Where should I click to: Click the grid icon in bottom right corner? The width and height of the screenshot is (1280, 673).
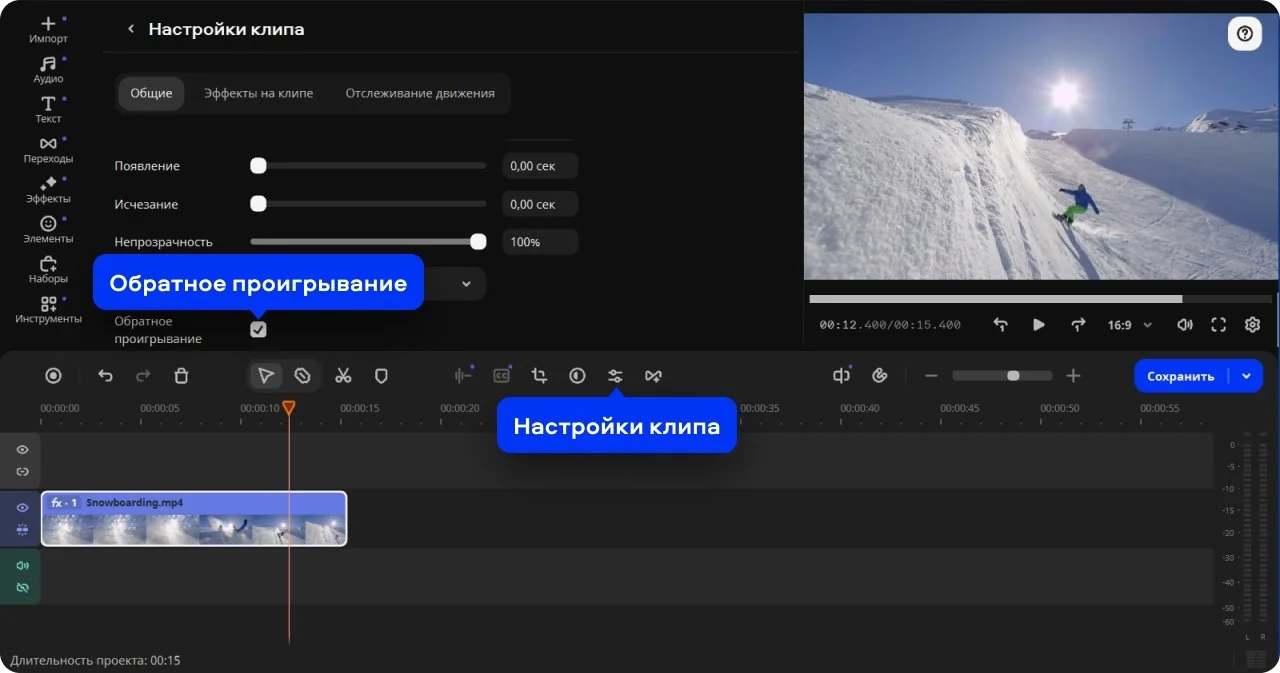click(x=1254, y=659)
